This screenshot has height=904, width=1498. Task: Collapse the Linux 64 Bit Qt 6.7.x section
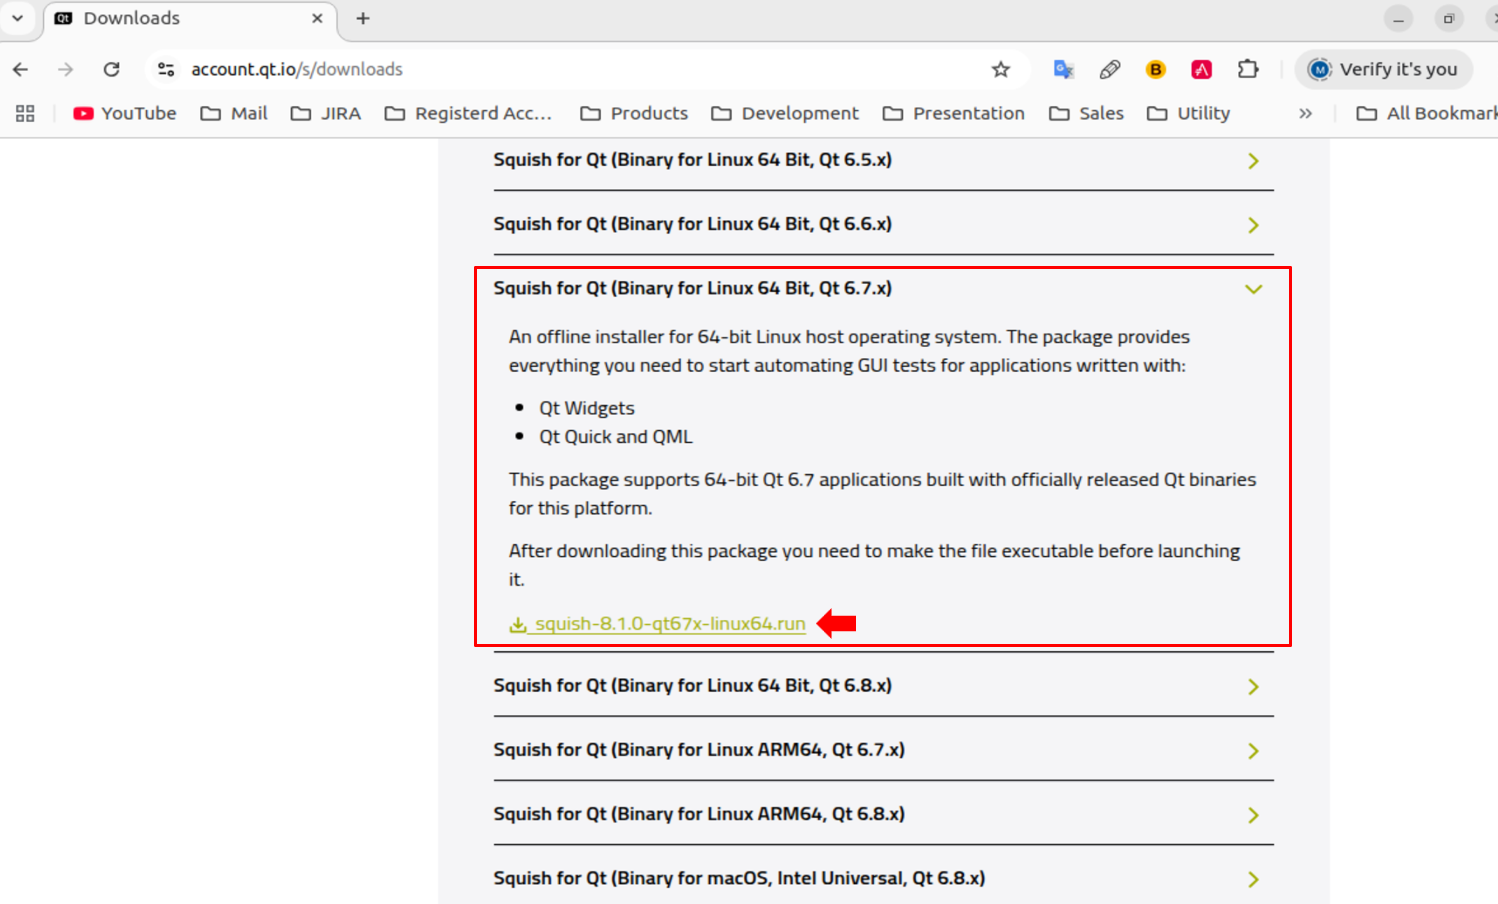1253,289
